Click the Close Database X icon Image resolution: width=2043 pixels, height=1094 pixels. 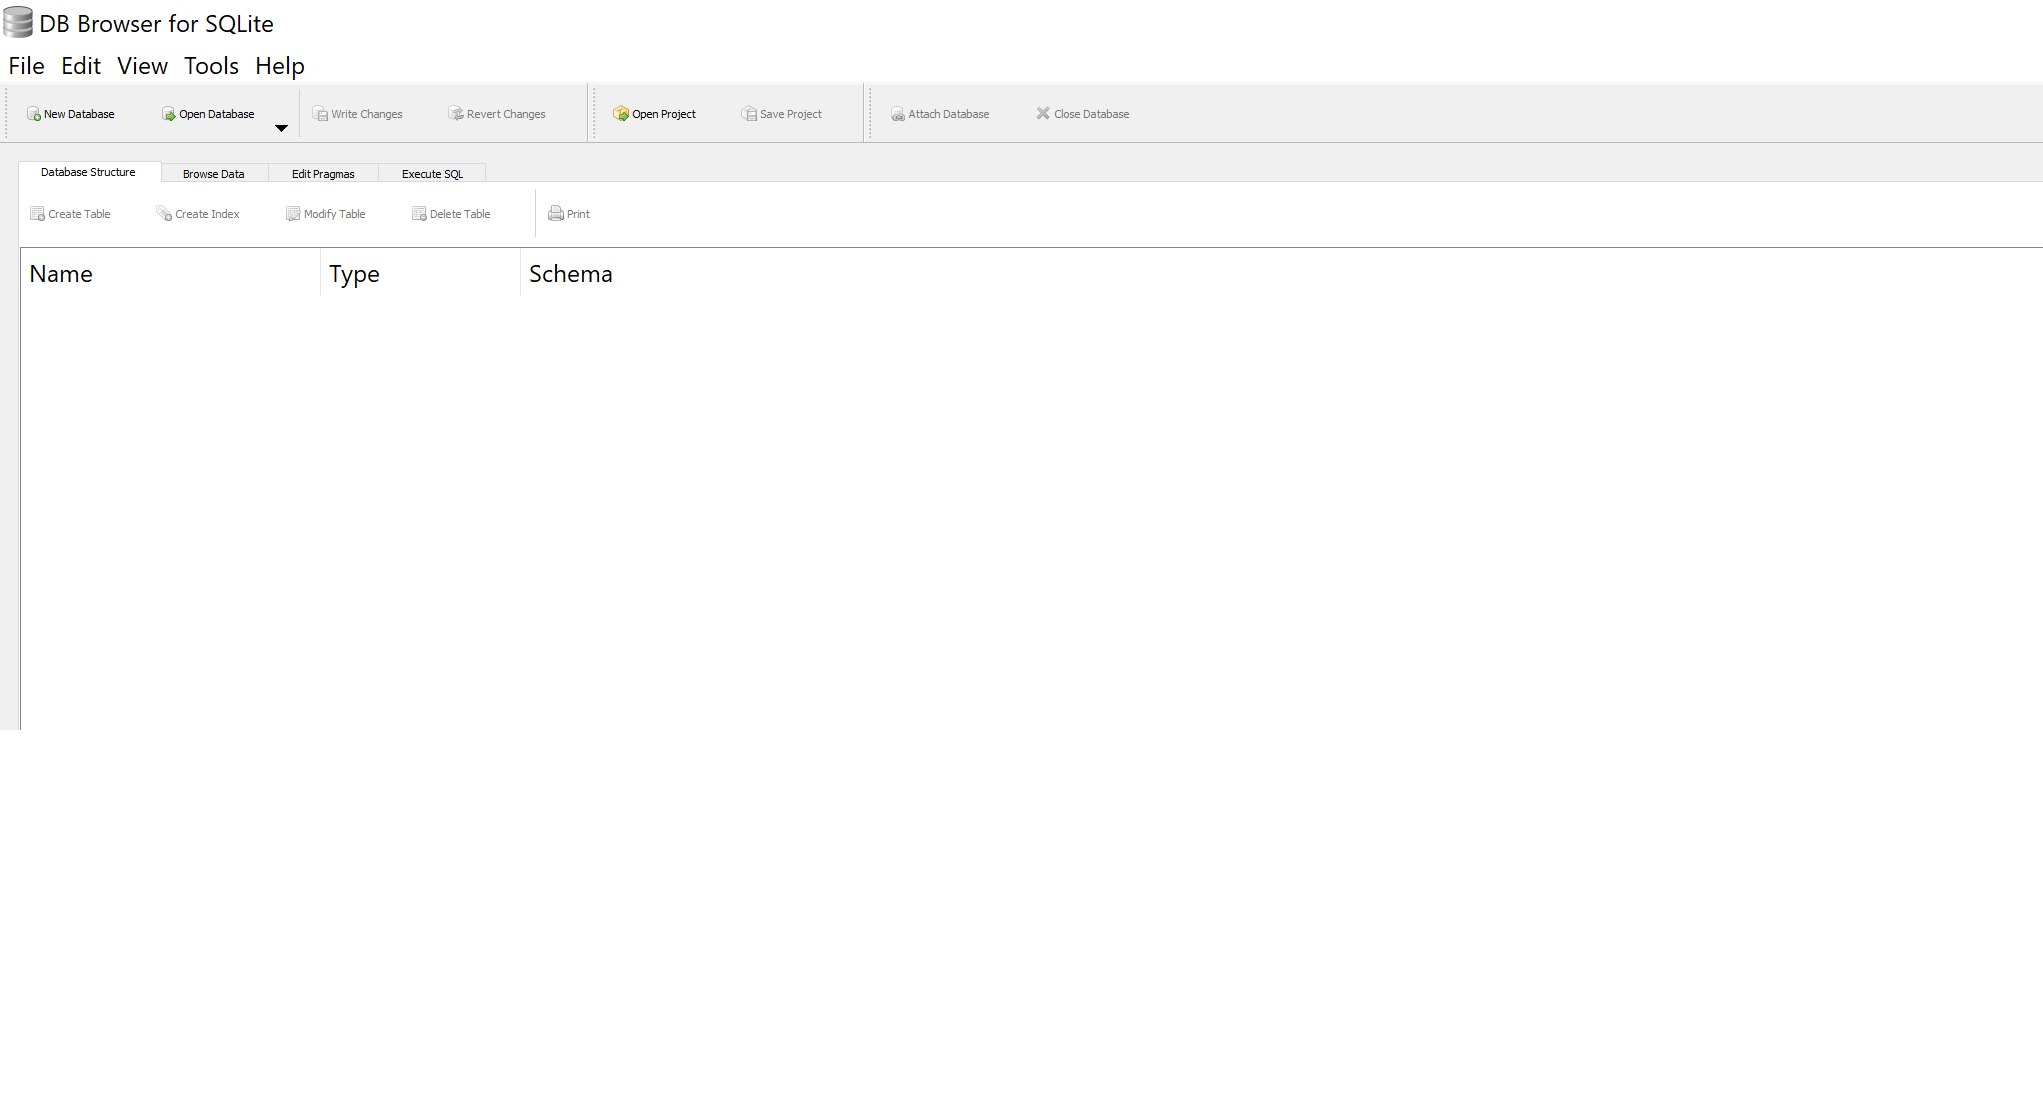pos(1043,114)
